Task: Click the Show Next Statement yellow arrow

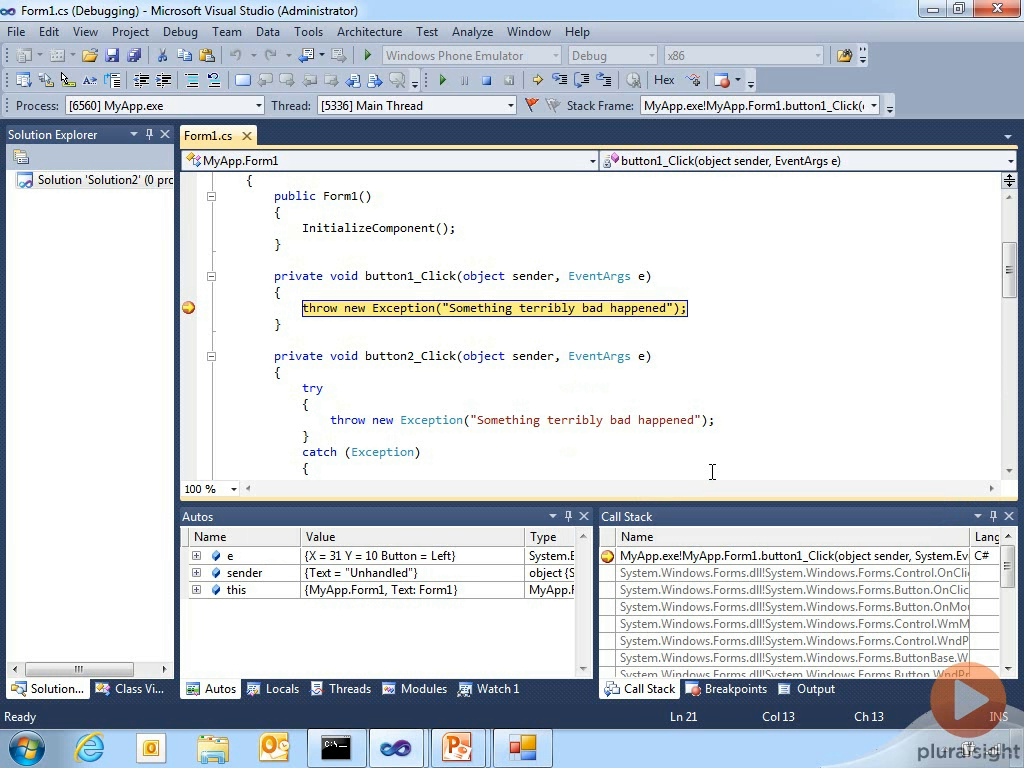Action: click(x=537, y=80)
